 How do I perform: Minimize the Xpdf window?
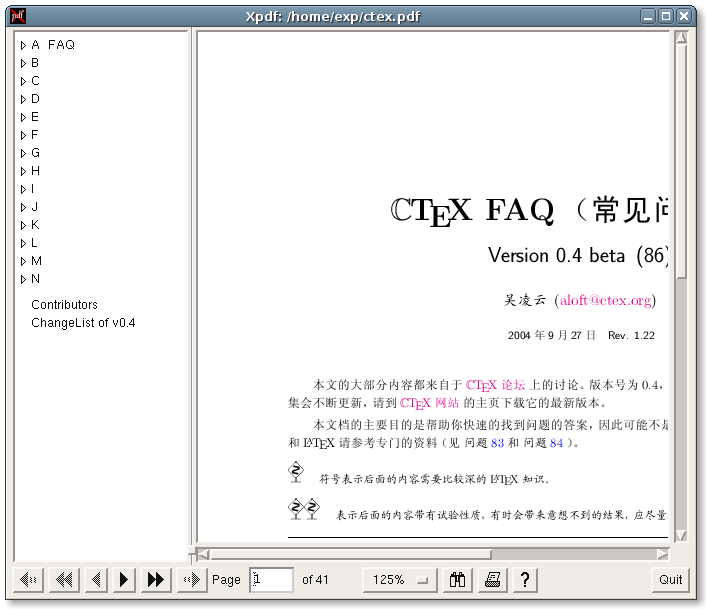[648, 16]
